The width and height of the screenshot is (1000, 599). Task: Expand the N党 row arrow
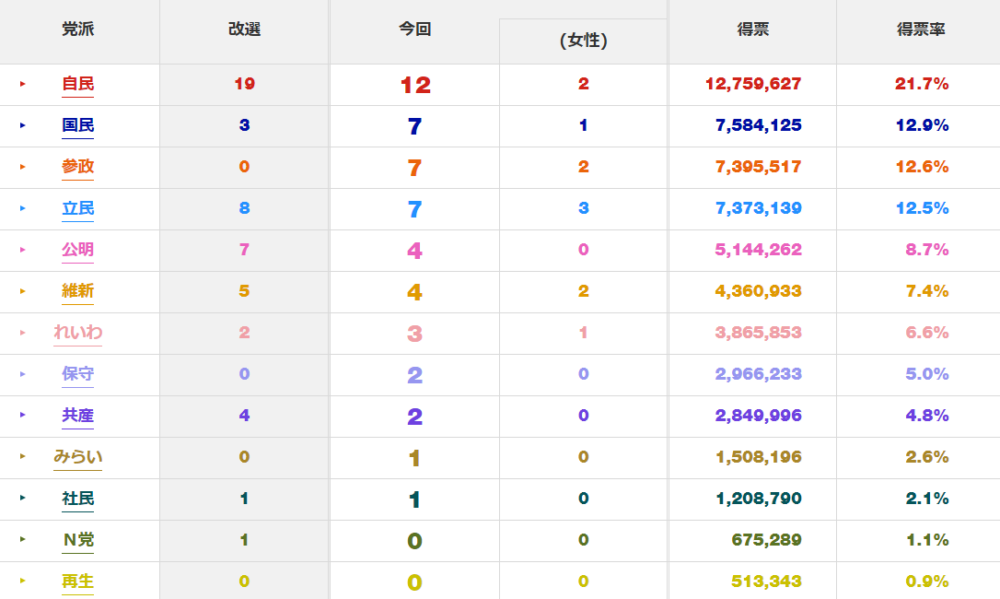point(22,539)
